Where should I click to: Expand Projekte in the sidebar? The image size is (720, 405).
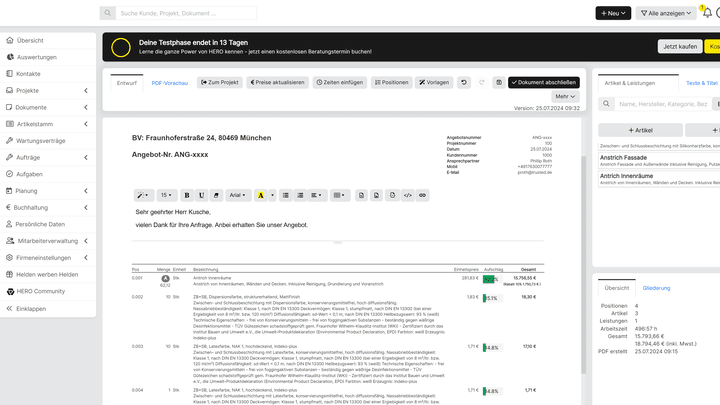tap(48, 91)
